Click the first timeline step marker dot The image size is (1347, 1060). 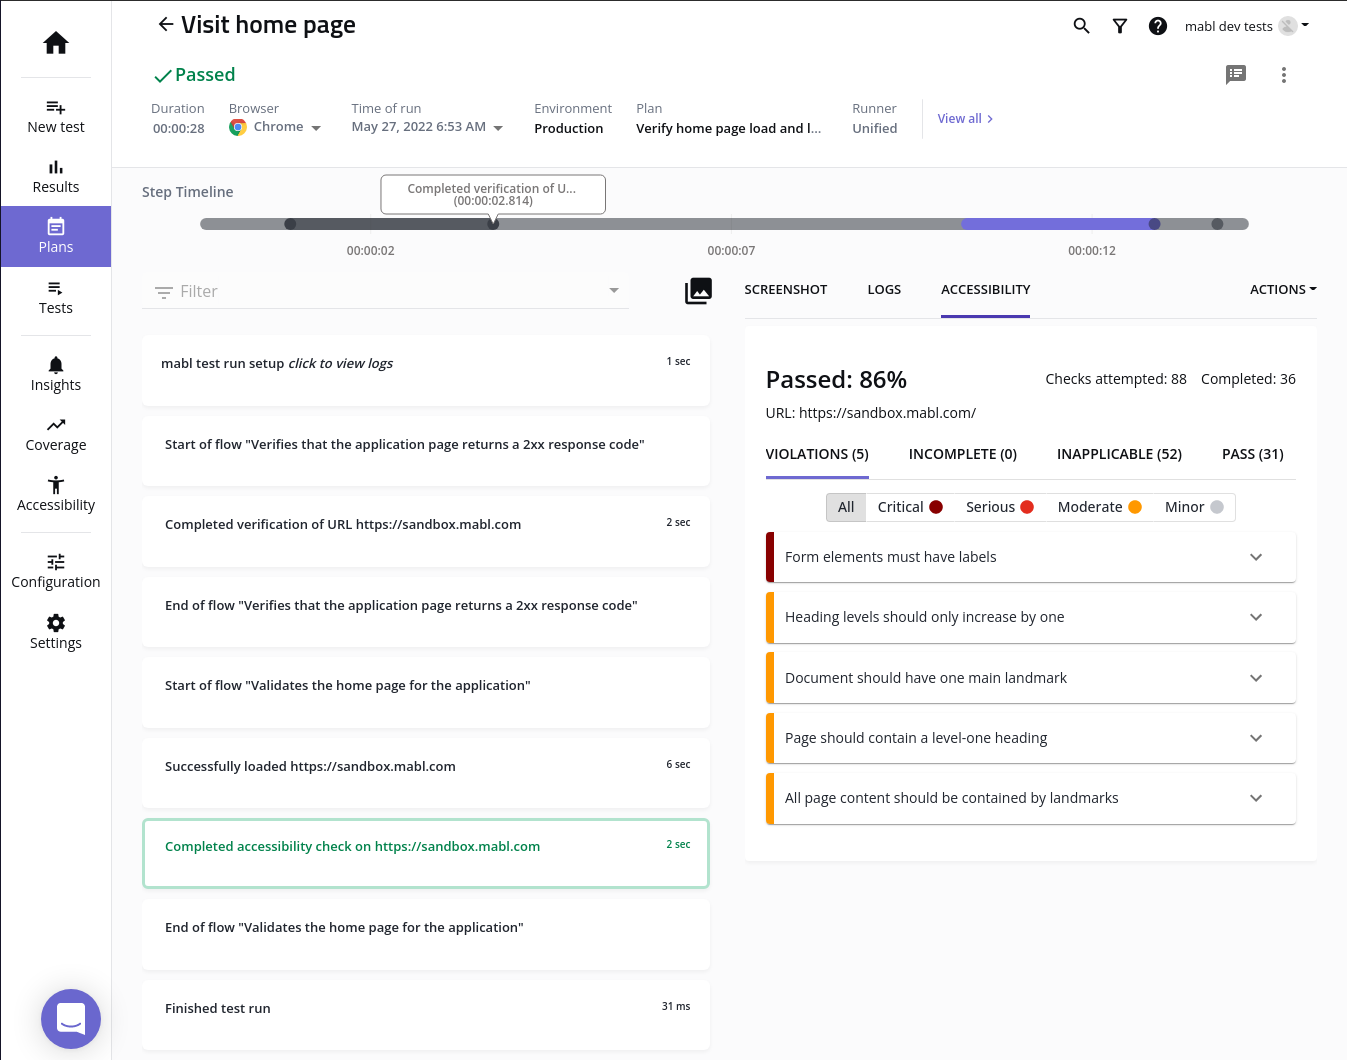coord(290,224)
